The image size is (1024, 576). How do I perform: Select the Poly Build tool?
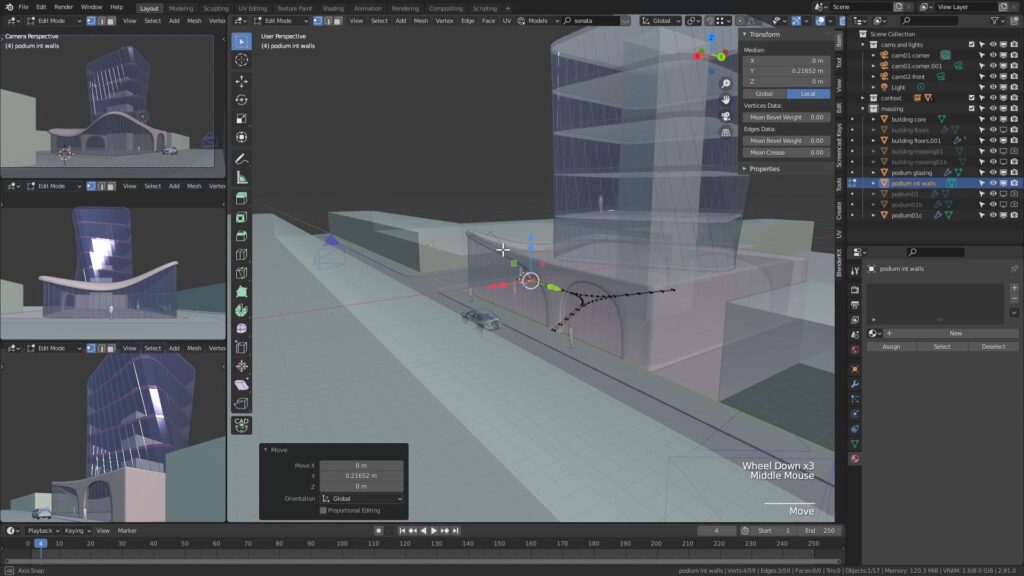[x=242, y=292]
